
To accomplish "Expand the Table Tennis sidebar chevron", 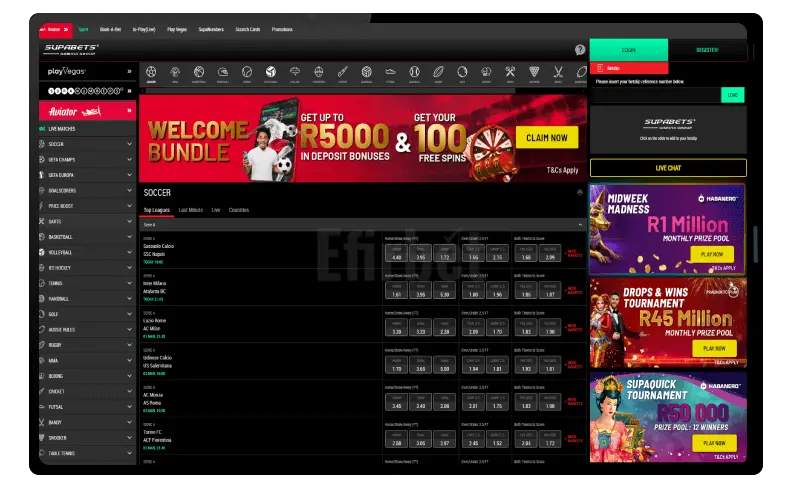I will [x=130, y=453].
